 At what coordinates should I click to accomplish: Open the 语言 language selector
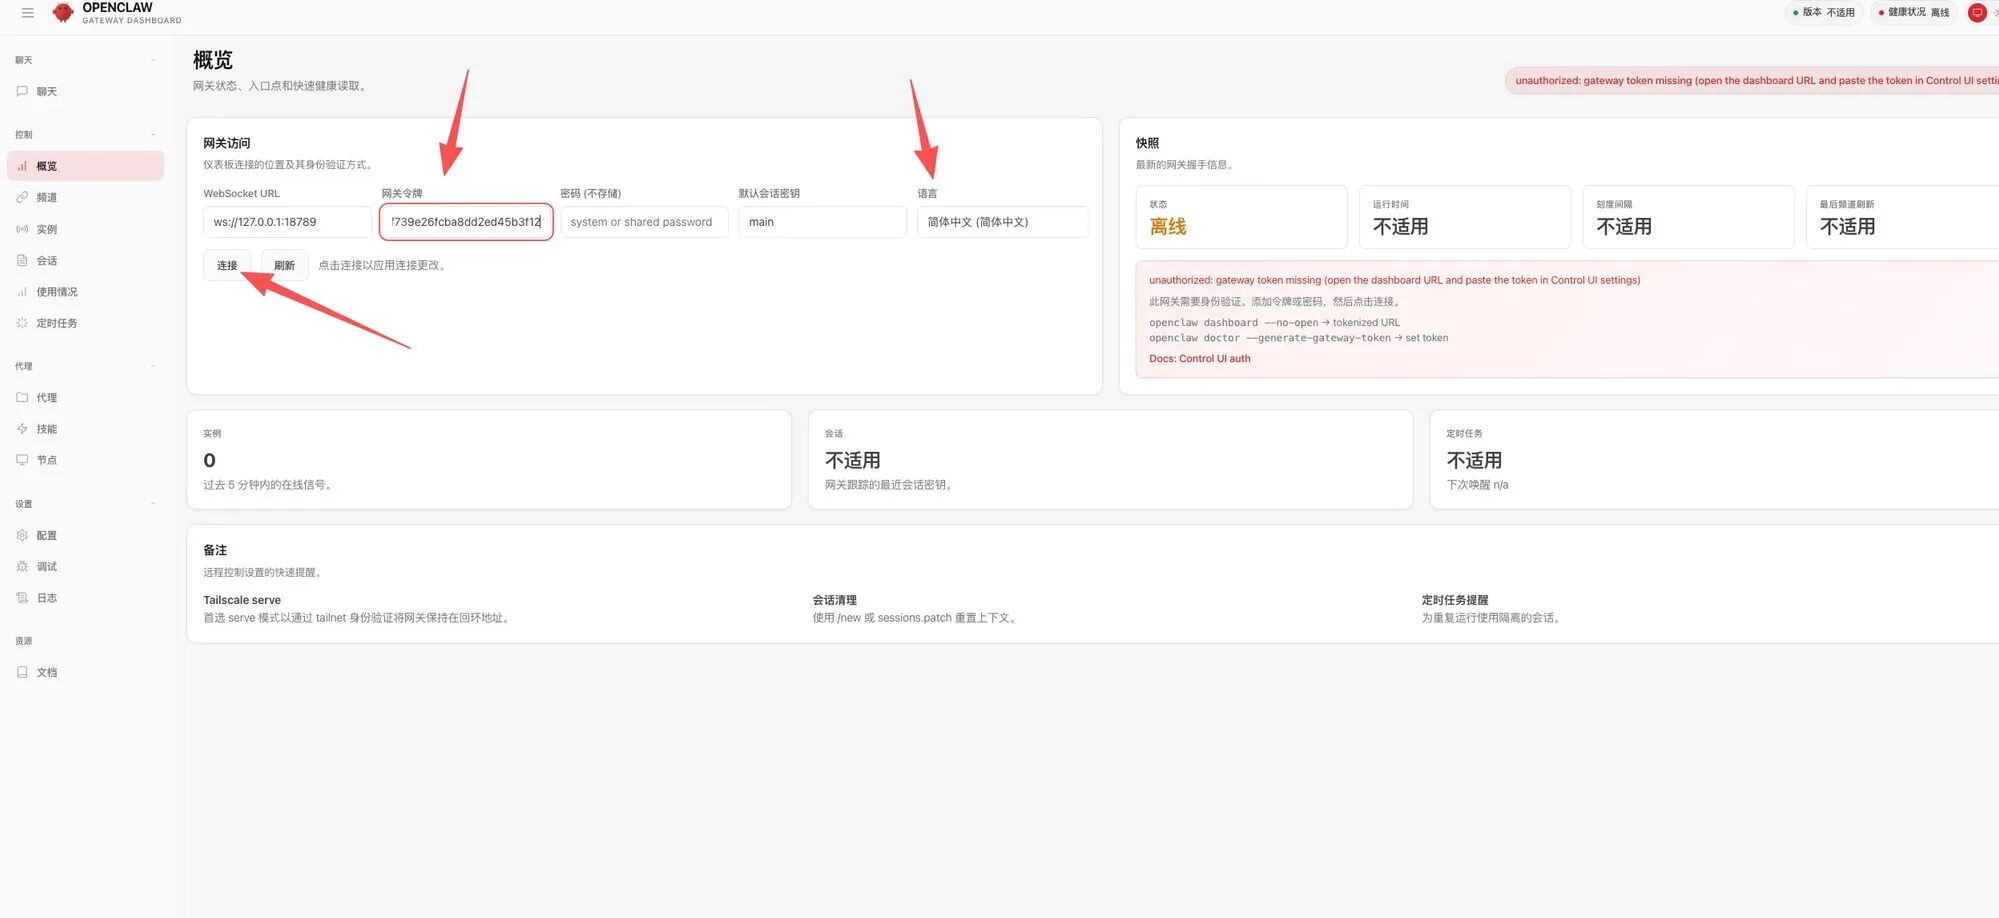point(1002,221)
